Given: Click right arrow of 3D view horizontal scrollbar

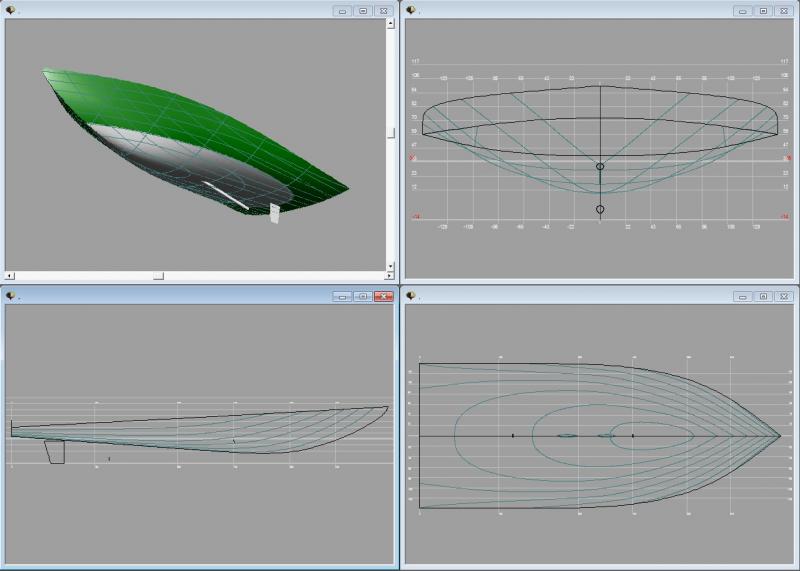Looking at the screenshot, I should (x=378, y=275).
